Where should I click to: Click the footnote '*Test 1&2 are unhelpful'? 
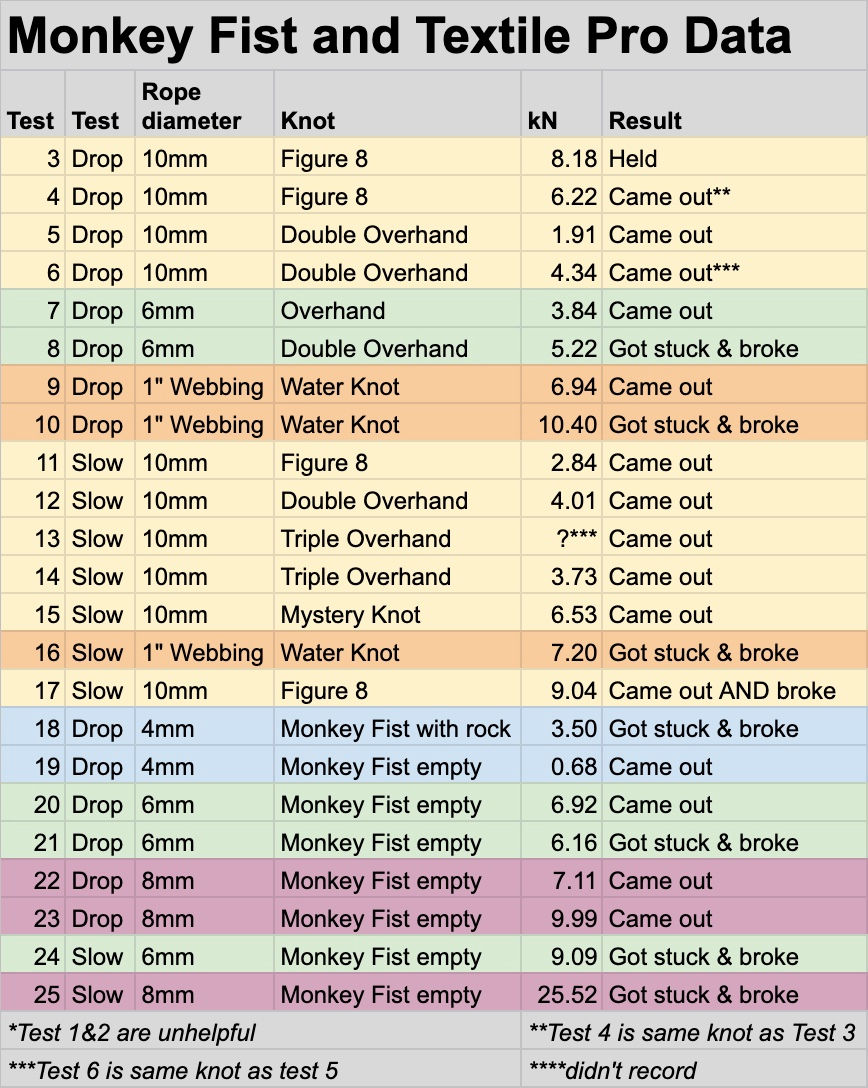click(132, 1032)
